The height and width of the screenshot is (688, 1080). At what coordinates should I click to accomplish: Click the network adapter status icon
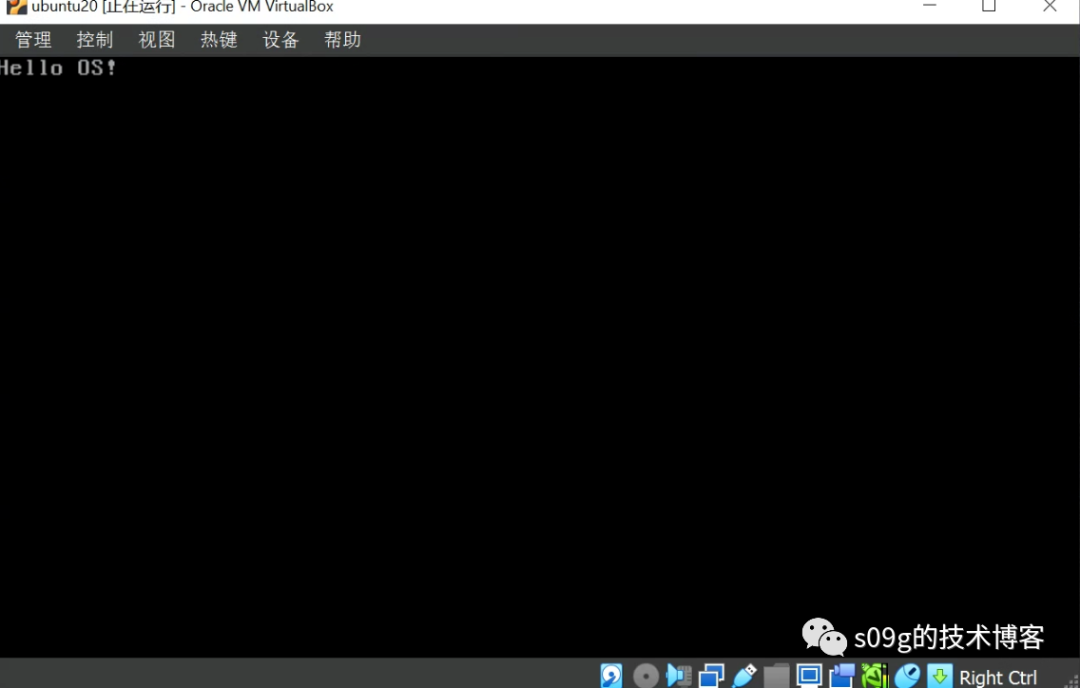[712, 676]
